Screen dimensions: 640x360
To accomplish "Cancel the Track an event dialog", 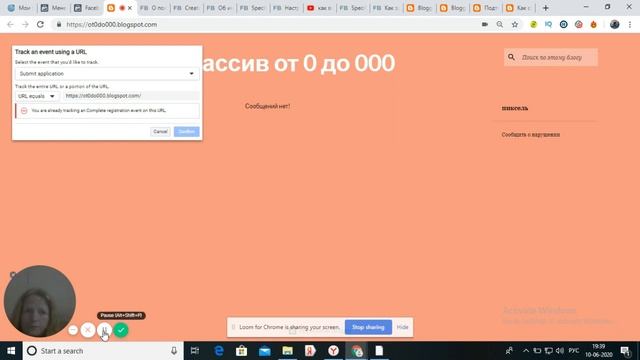I will coord(160,131).
